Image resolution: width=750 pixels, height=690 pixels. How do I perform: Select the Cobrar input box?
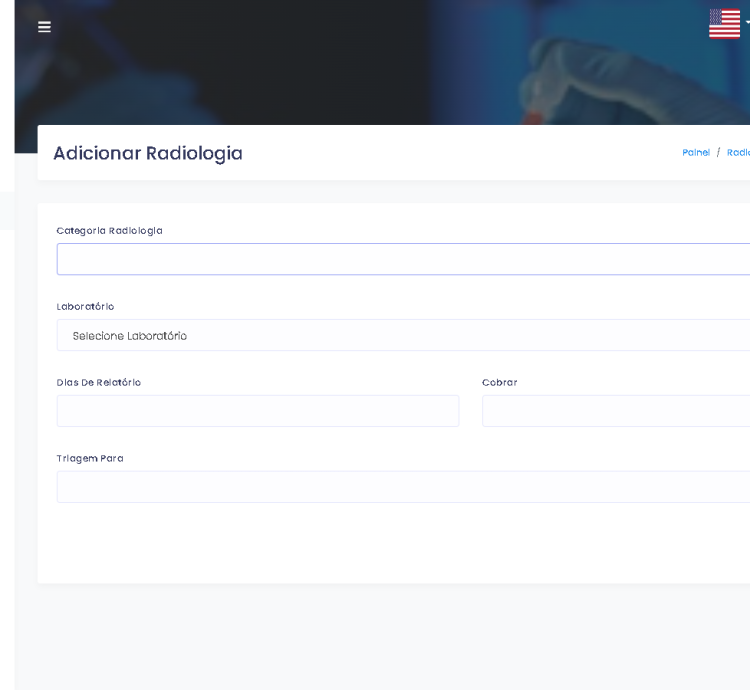point(615,411)
